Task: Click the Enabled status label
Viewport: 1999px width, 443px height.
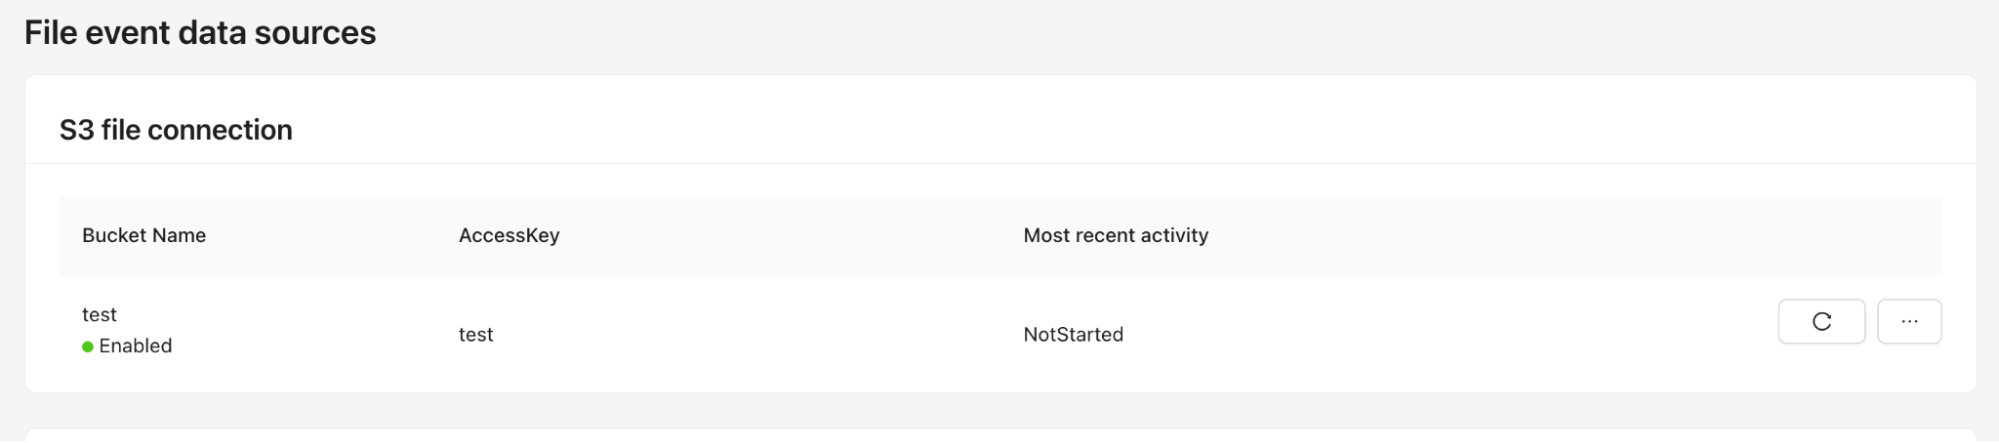Action: point(135,346)
